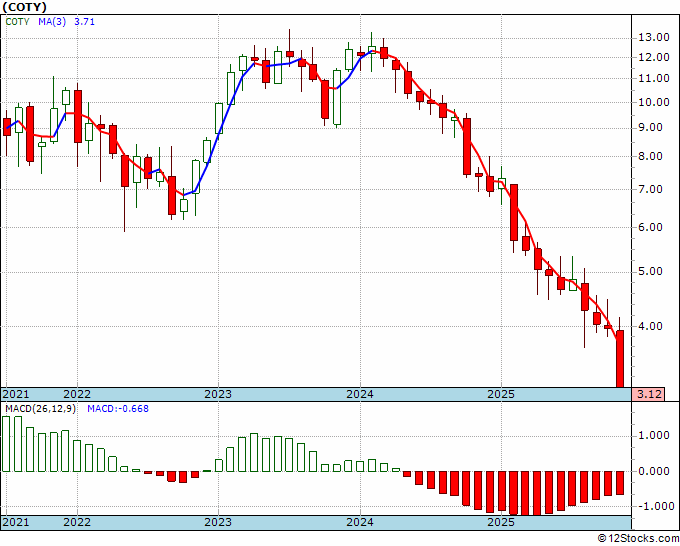Select the 2025 marker on price timeline
The width and height of the screenshot is (680, 546).
[x=501, y=394]
